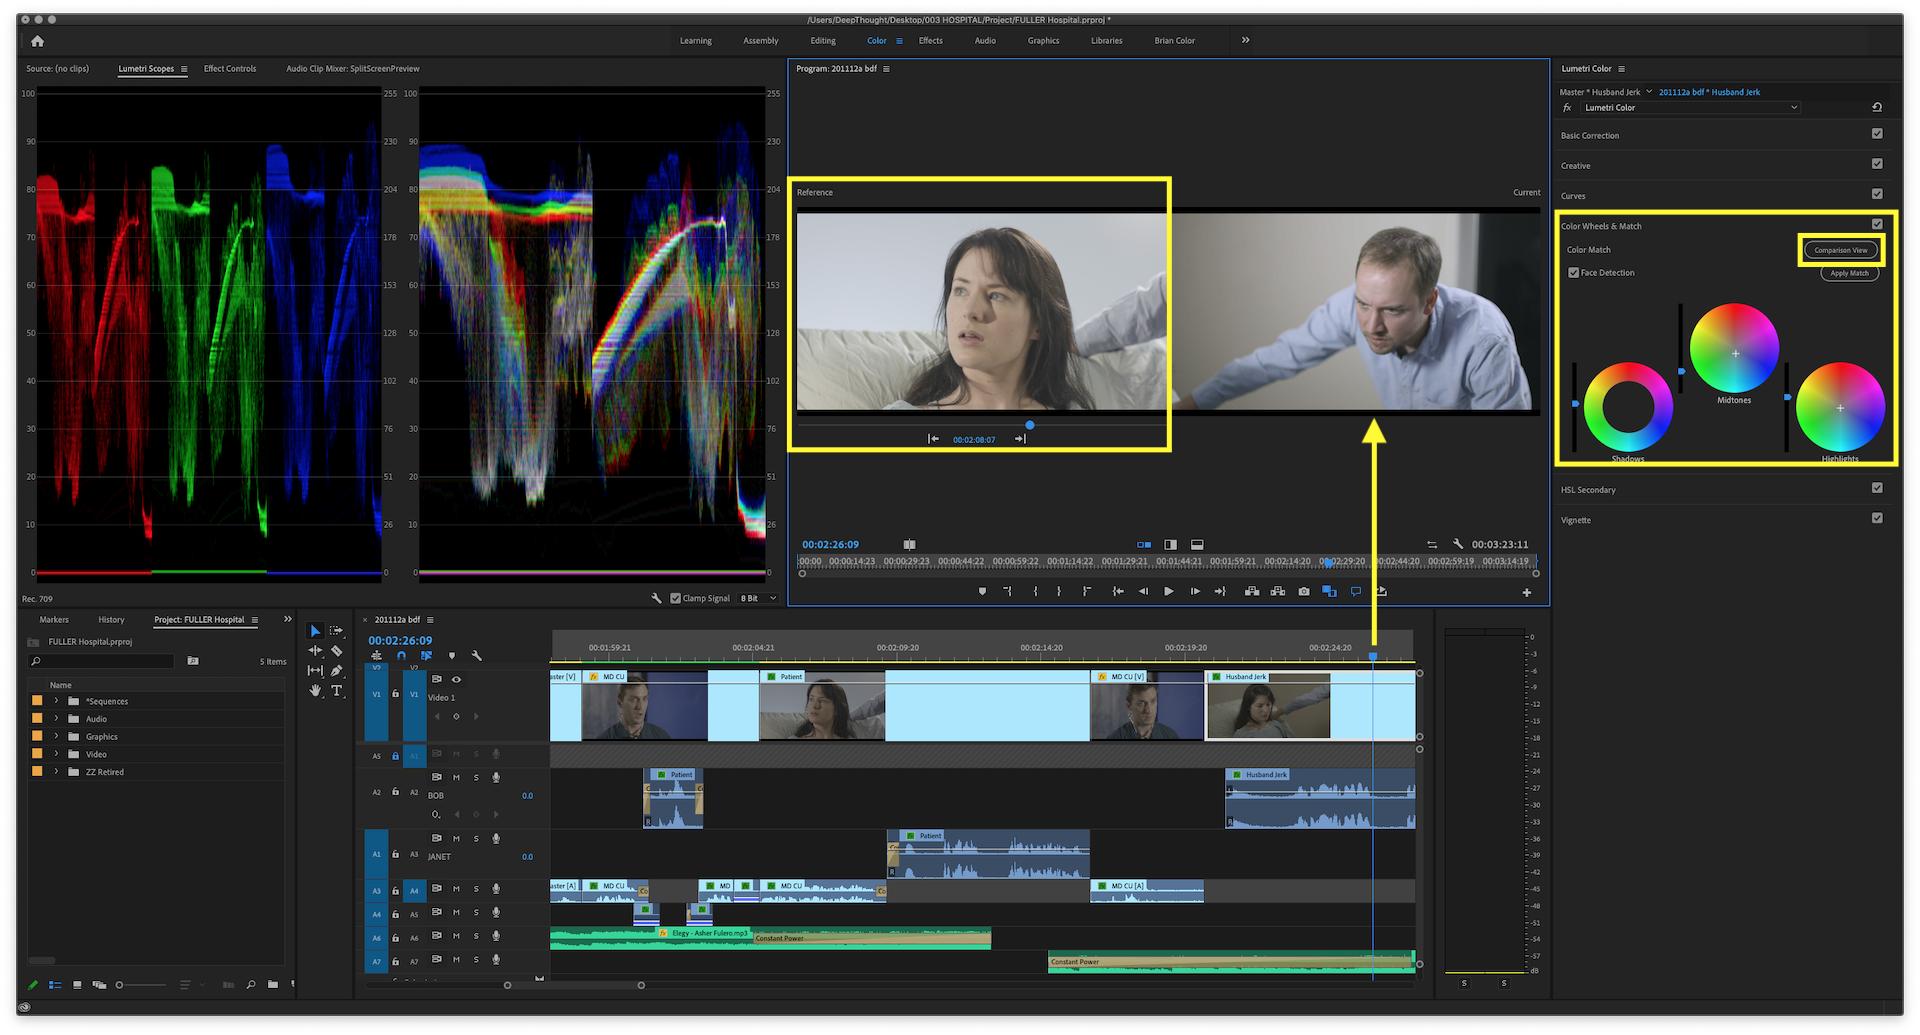Expand the ZZ Retired bin

coord(56,772)
